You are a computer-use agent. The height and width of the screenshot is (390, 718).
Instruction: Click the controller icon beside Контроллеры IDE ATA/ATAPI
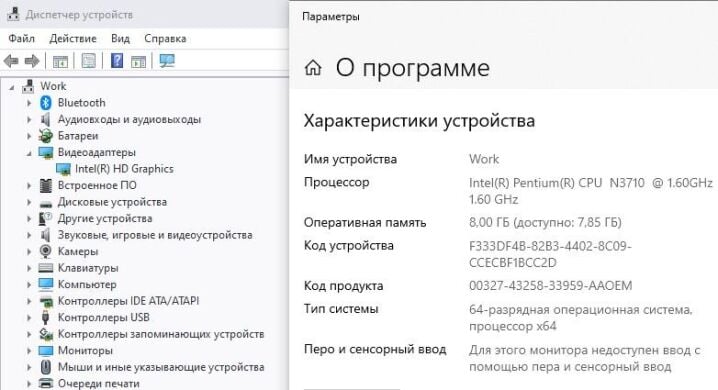[x=46, y=301]
